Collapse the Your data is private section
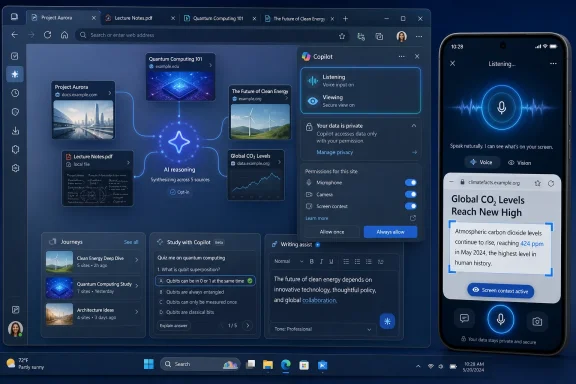576x384 pixels. pyautogui.click(x=414, y=126)
